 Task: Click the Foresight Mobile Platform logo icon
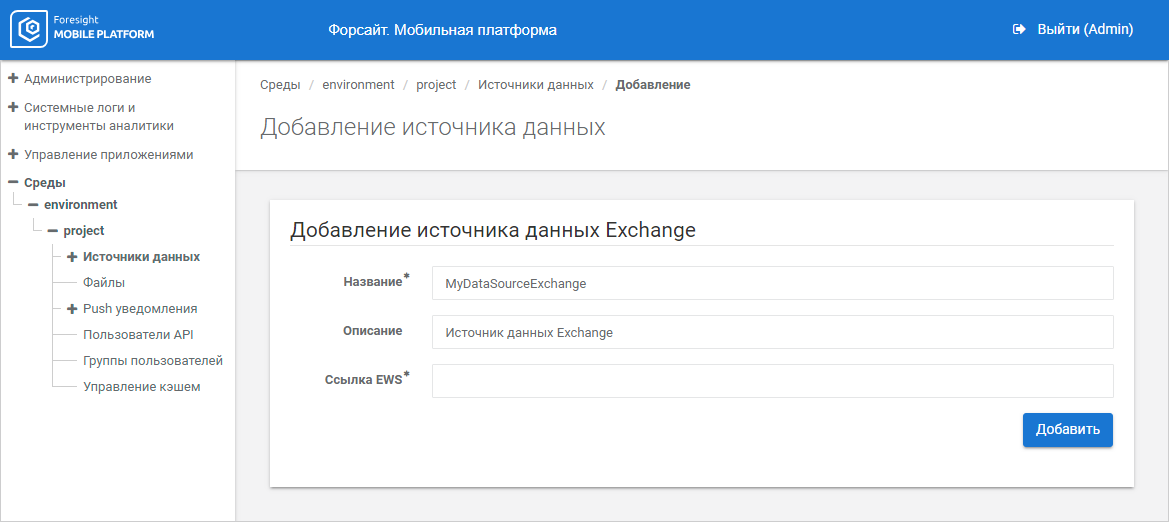tap(28, 30)
